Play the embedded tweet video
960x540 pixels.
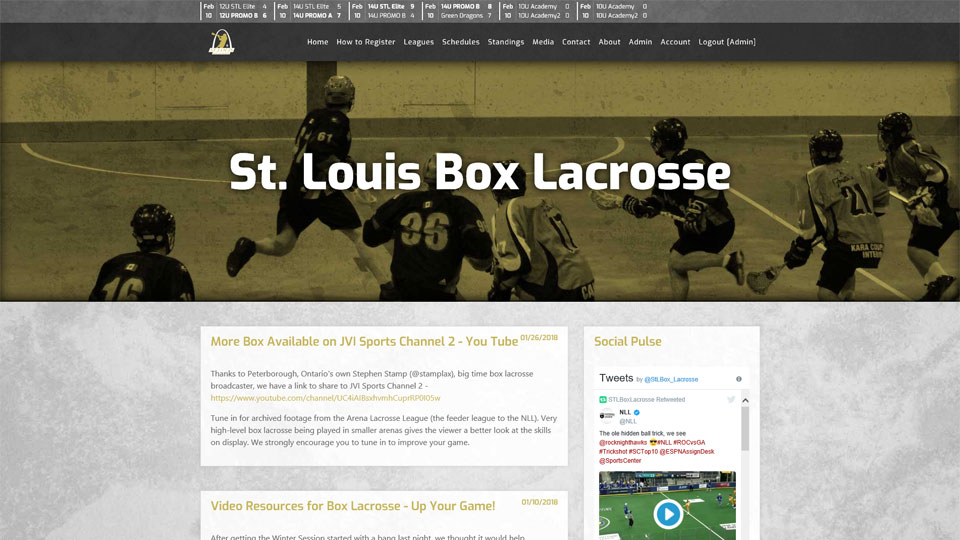coord(667,514)
